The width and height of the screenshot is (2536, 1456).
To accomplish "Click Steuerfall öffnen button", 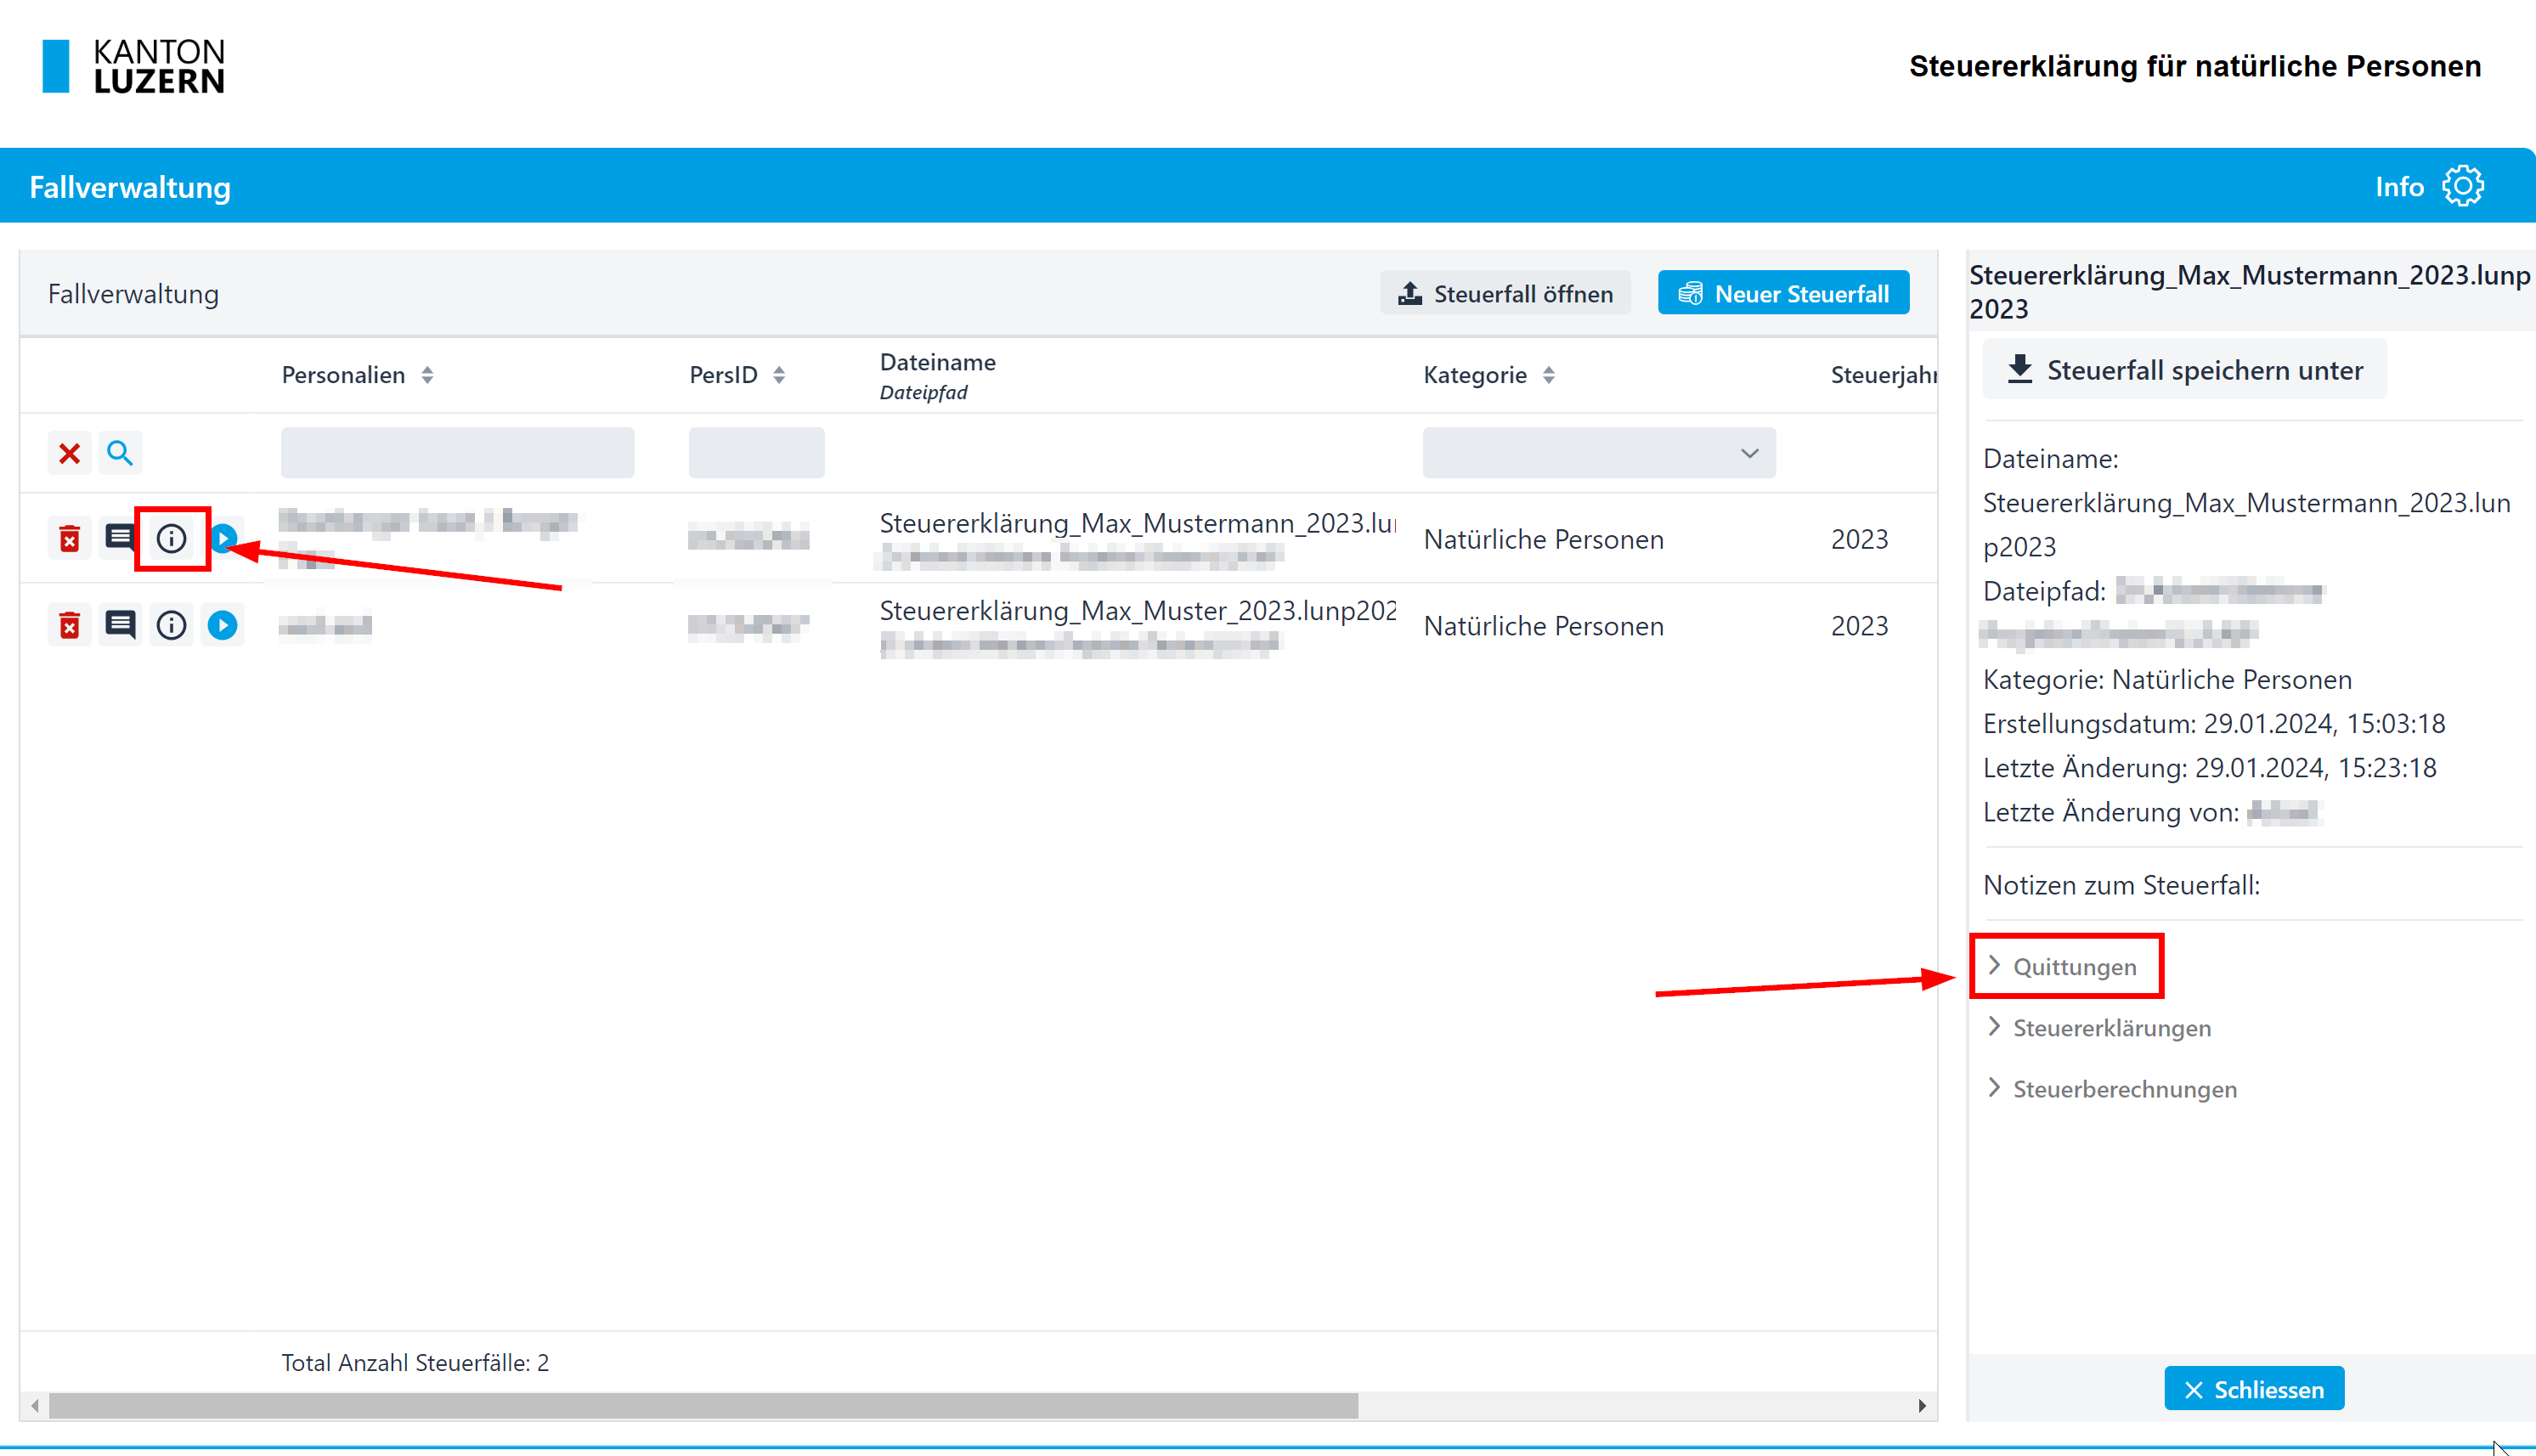I will (1505, 294).
